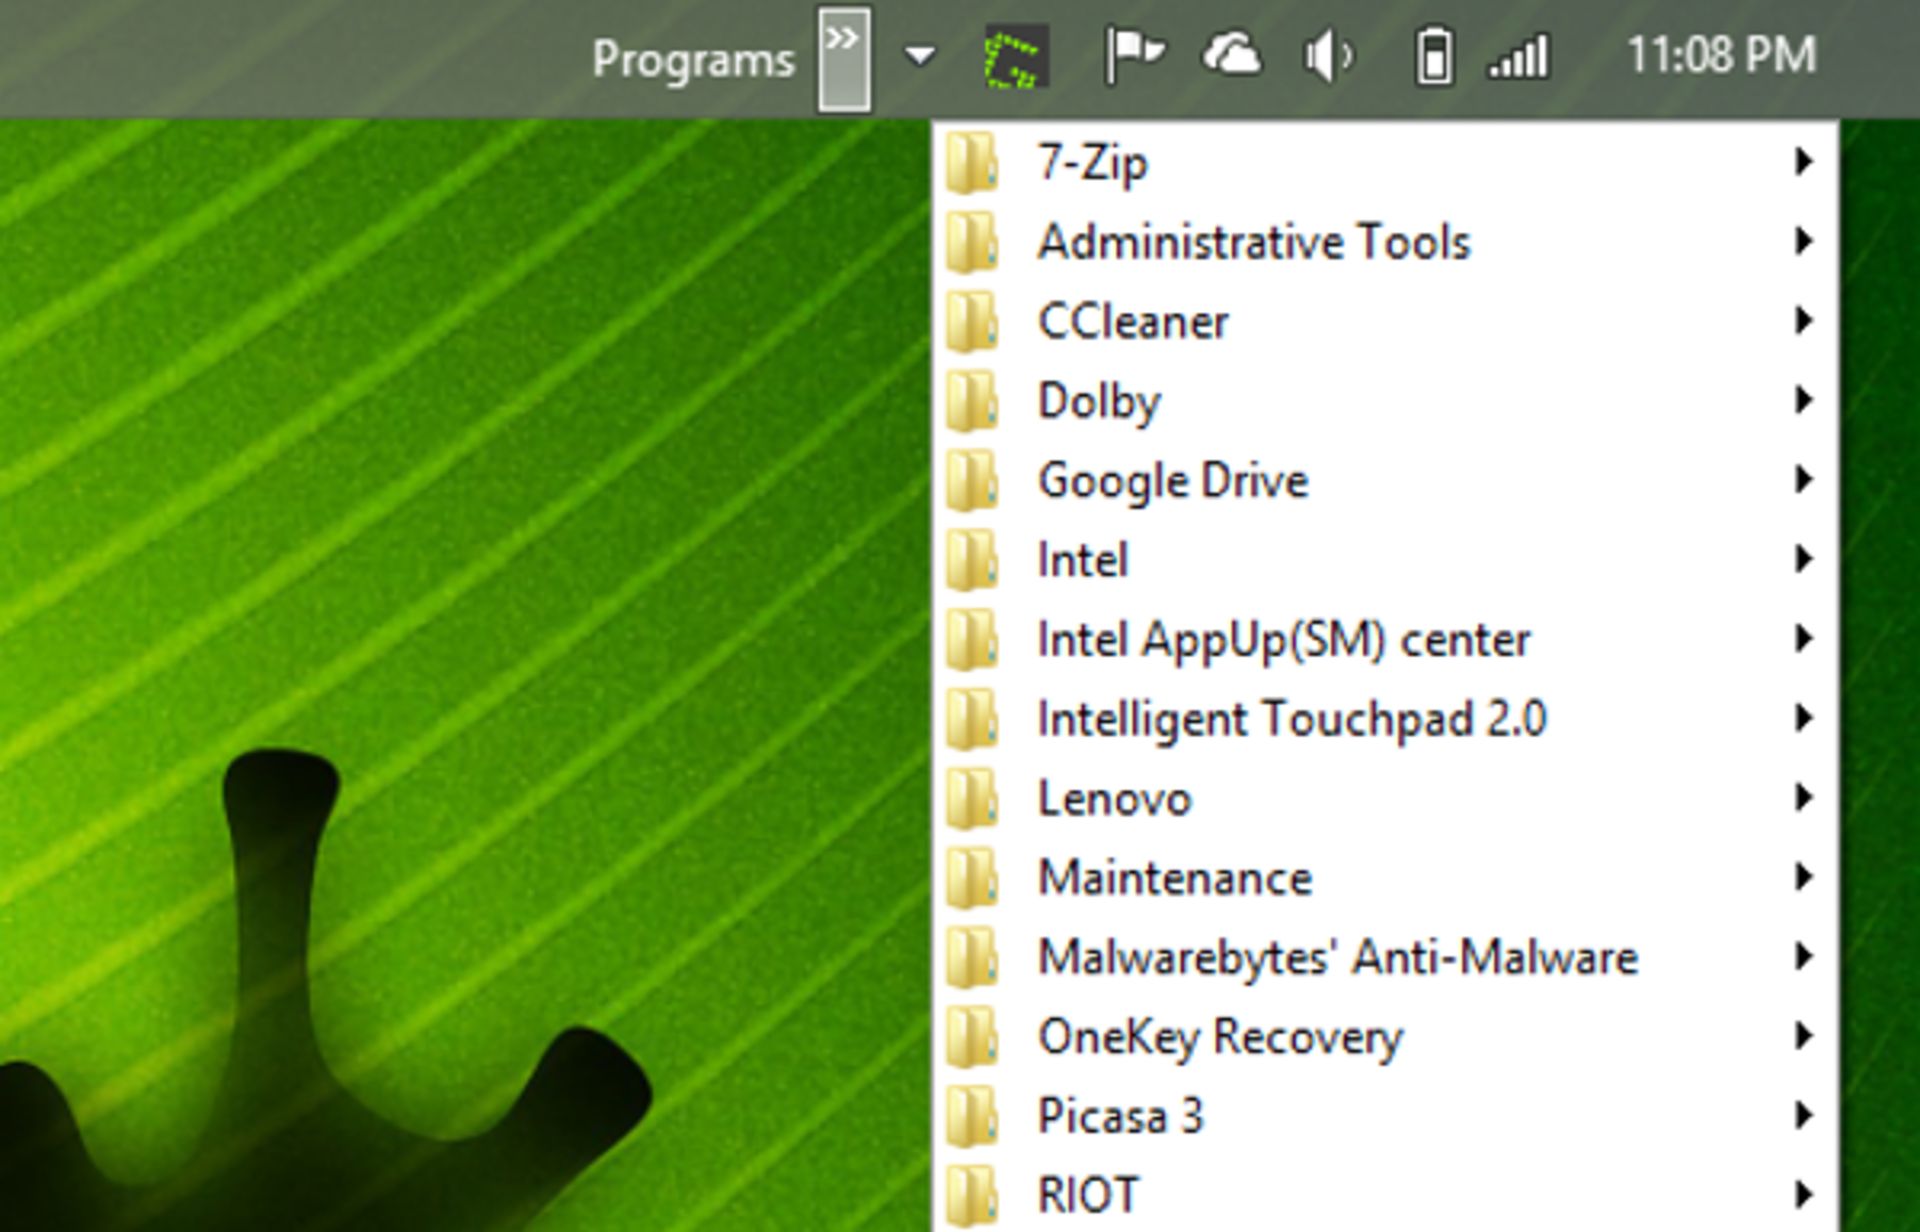Open Intel AppUp(SM) center entry
The image size is (1920, 1232).
click(x=1385, y=639)
